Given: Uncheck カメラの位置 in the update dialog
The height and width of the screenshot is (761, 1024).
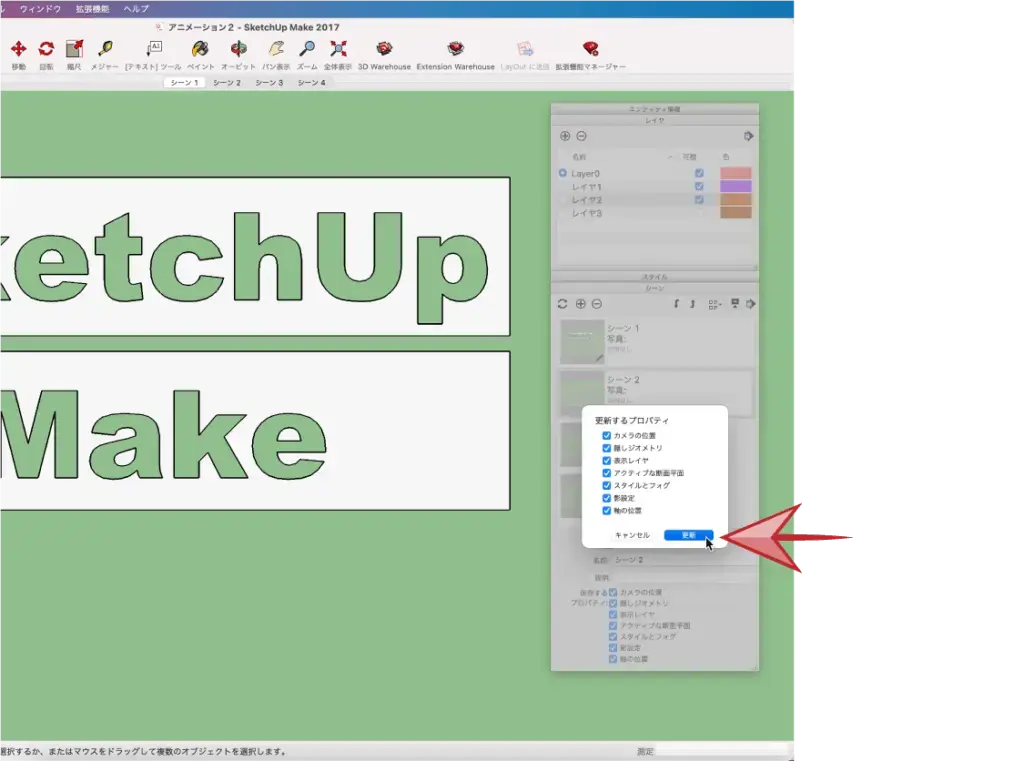Looking at the screenshot, I should pyautogui.click(x=607, y=436).
